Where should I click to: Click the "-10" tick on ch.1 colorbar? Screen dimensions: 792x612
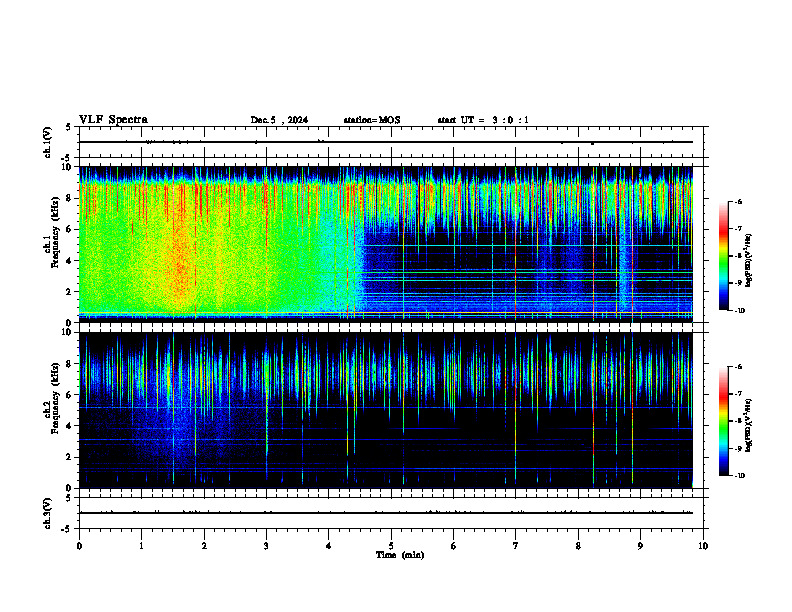tap(739, 310)
